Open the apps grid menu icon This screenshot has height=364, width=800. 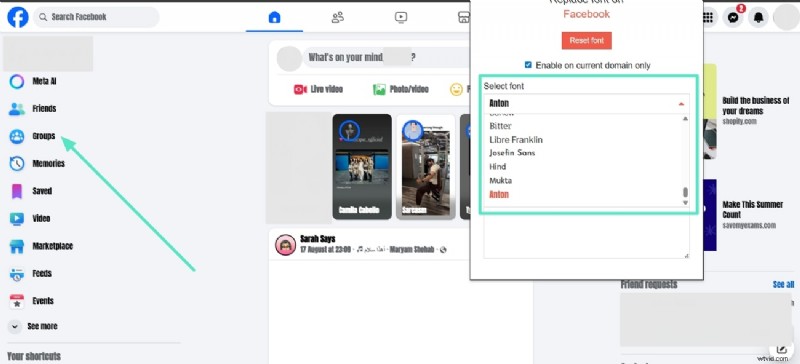[x=708, y=18]
